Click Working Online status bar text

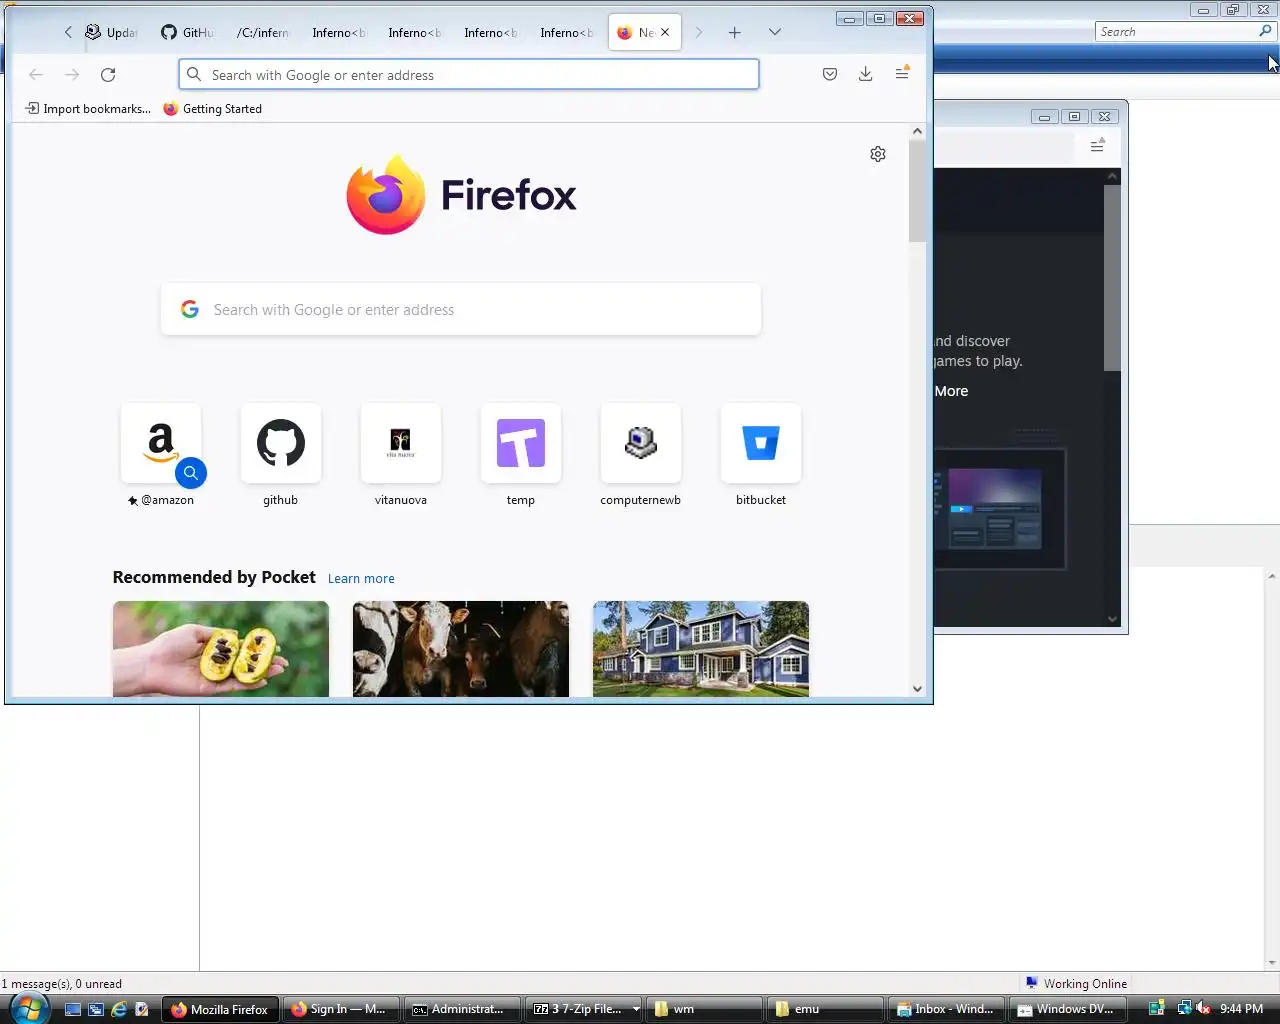1085,983
